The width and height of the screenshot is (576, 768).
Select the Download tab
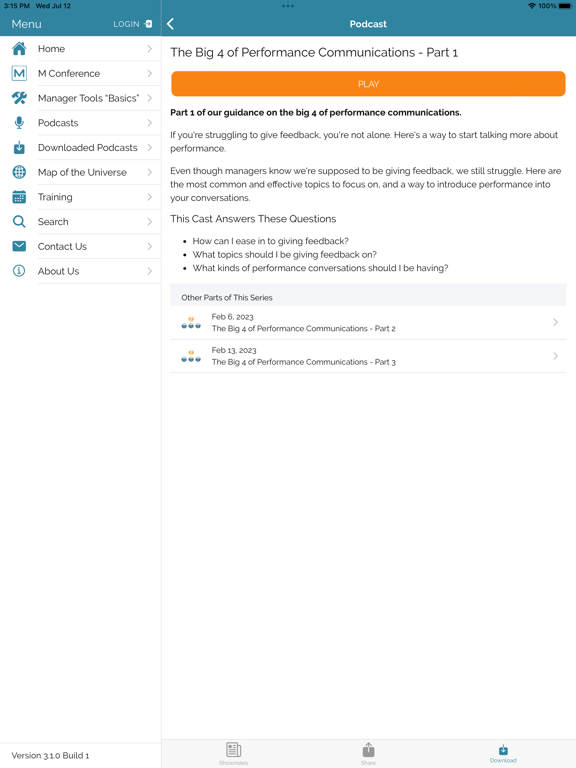tap(503, 753)
